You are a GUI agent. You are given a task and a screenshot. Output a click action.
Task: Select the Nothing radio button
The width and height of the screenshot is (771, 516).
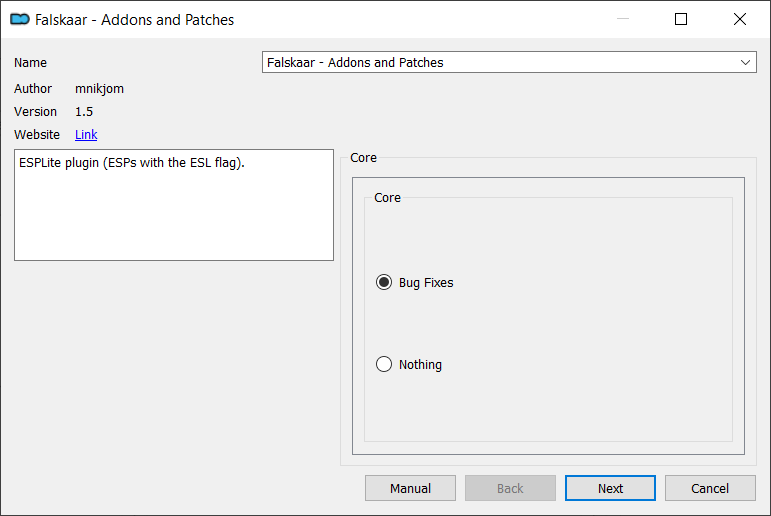point(384,364)
